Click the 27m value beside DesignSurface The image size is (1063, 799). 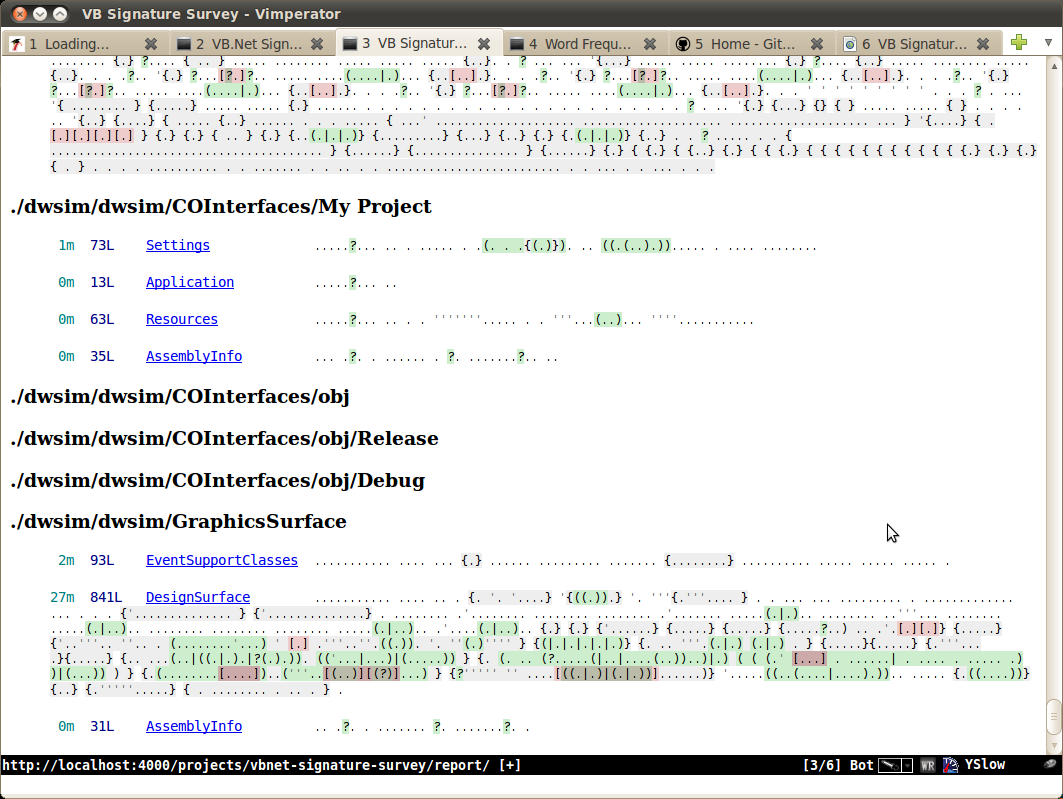tap(62, 597)
